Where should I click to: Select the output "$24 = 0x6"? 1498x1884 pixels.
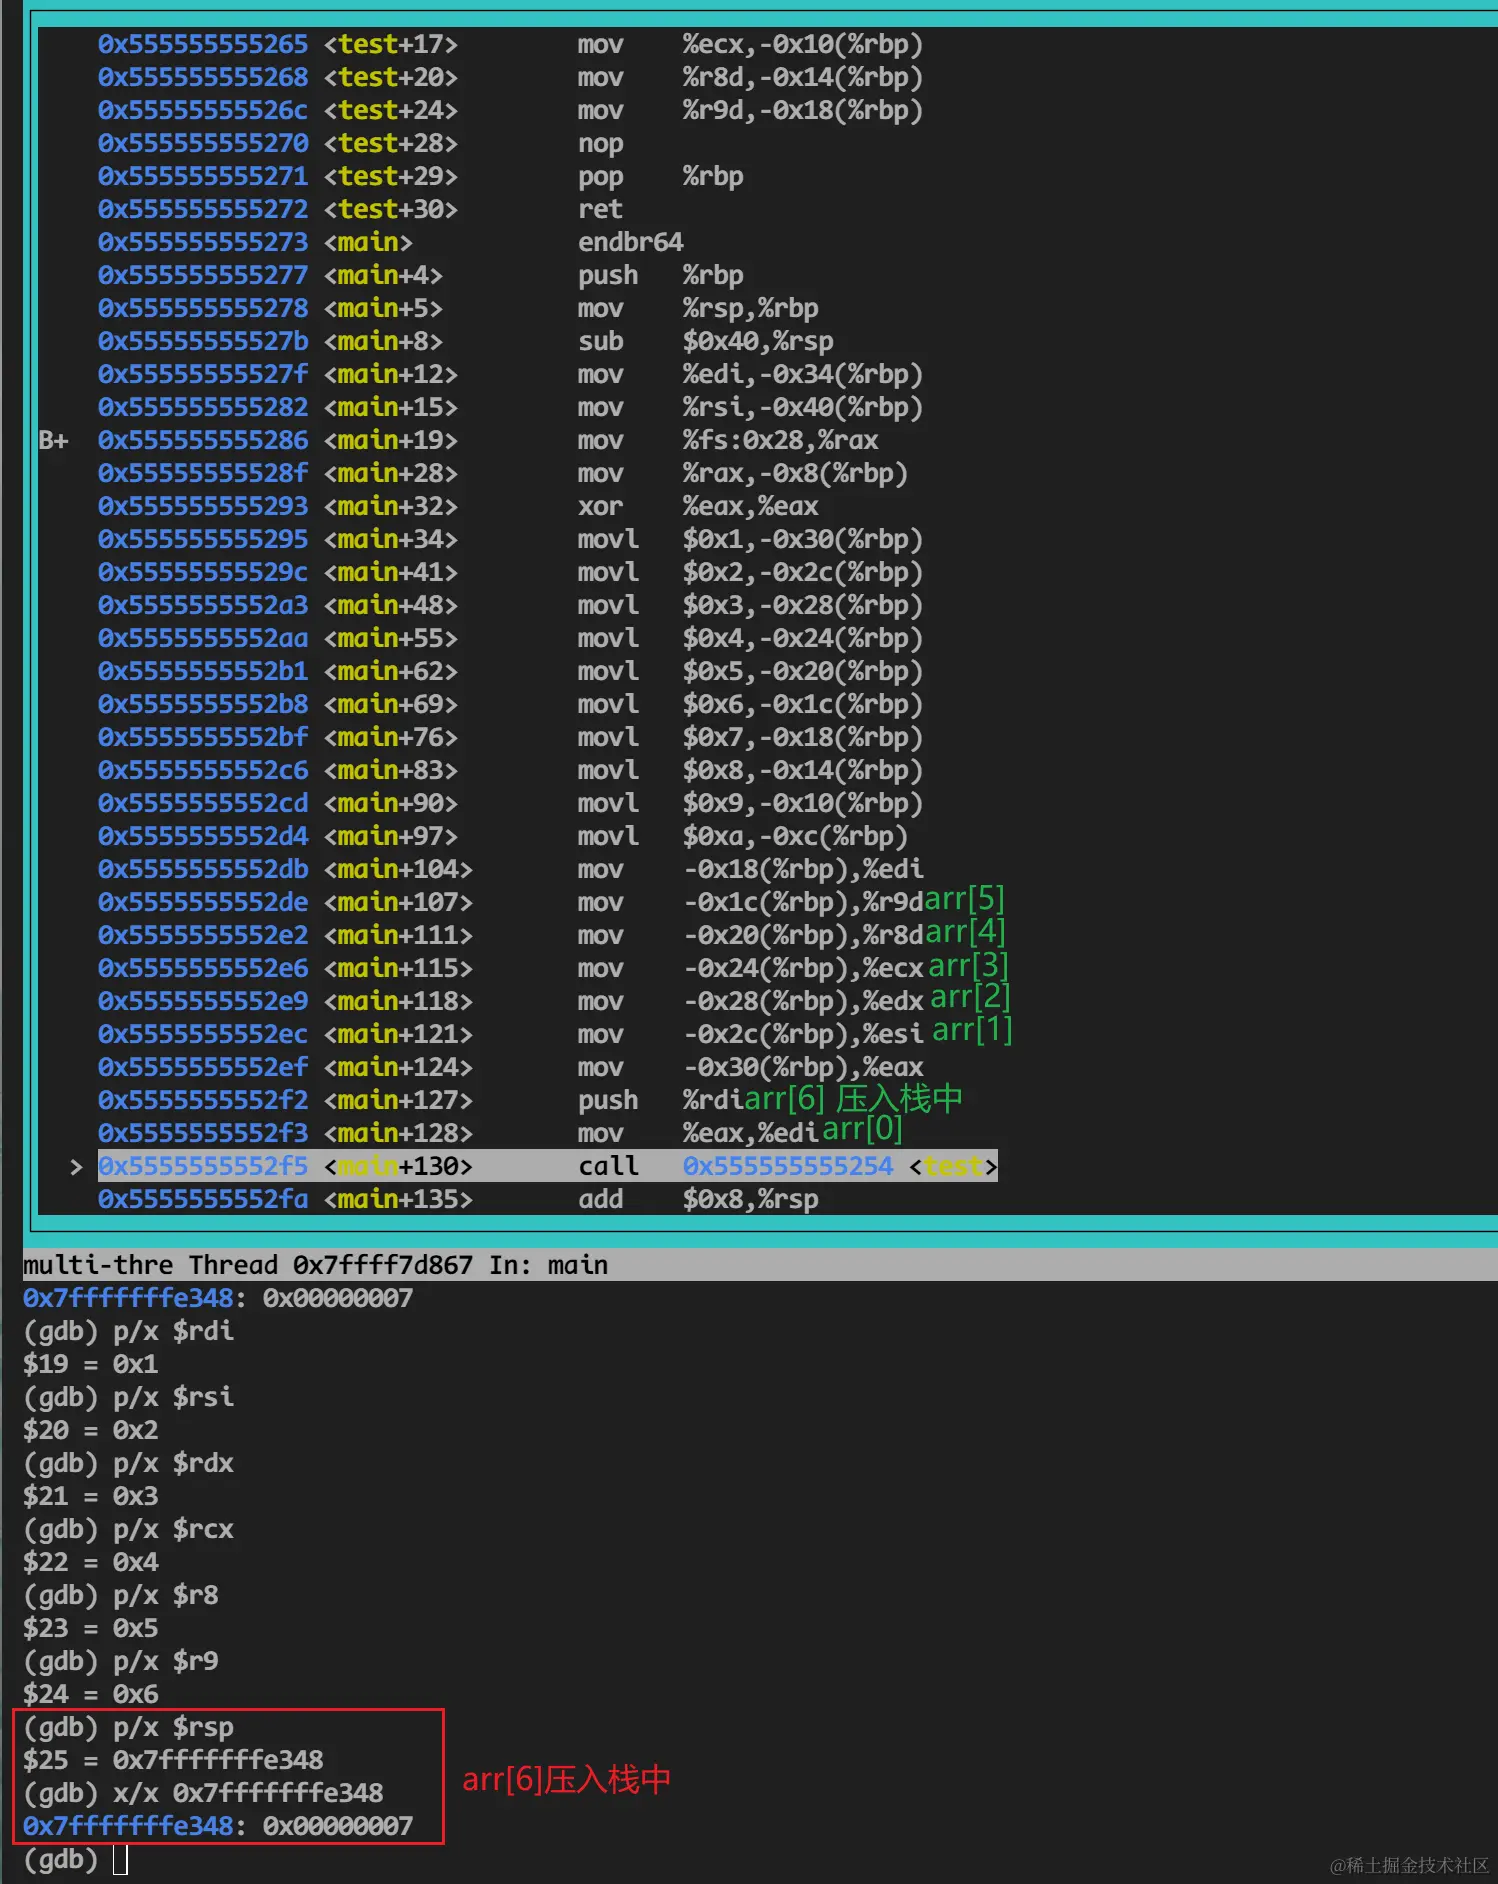[91, 1694]
